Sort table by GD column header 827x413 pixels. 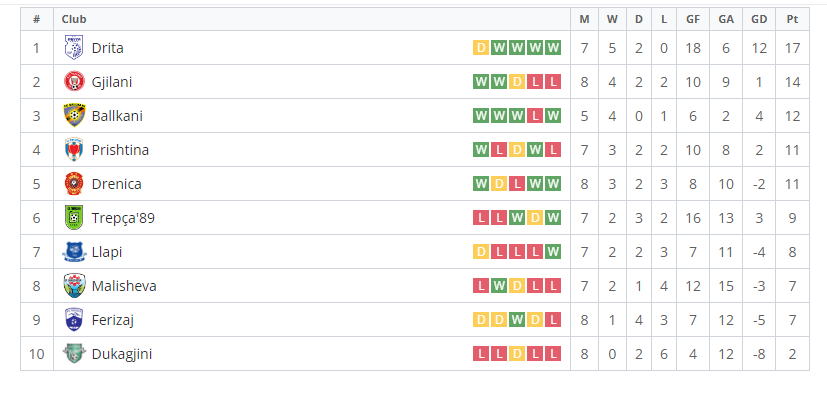click(759, 20)
